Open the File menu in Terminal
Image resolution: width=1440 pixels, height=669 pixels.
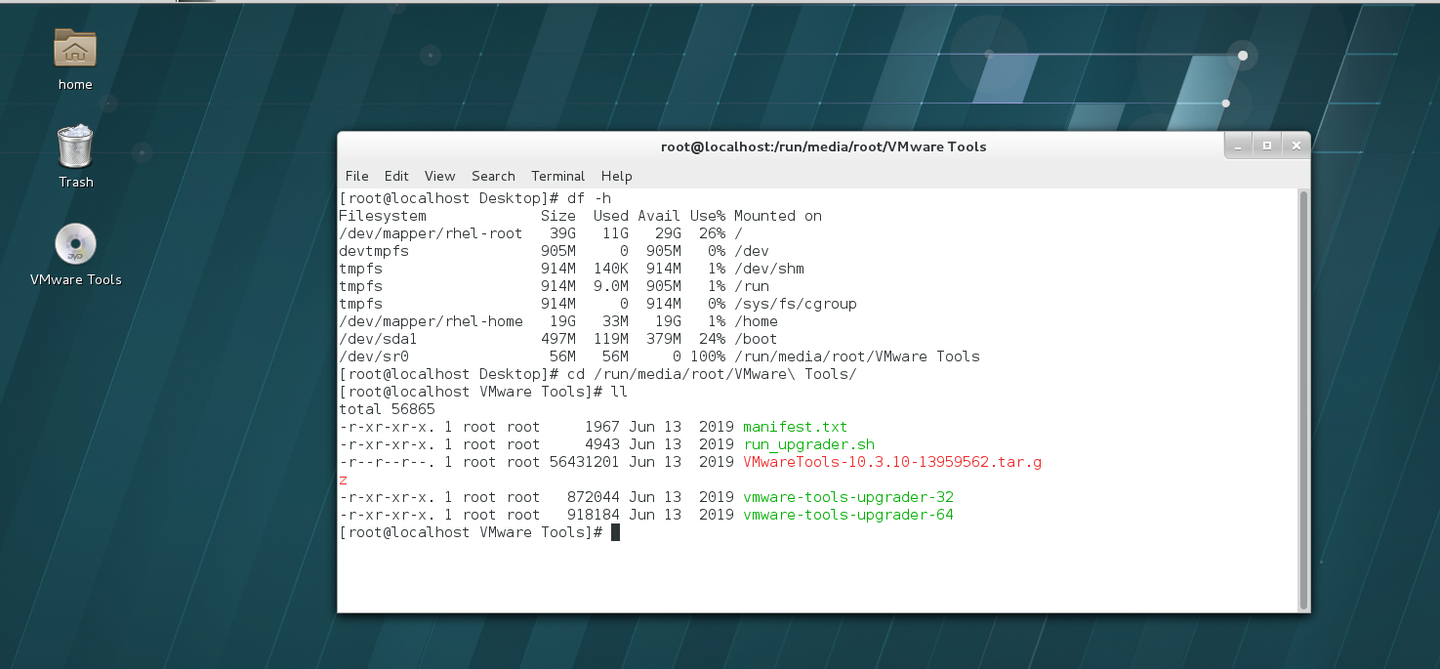356,176
